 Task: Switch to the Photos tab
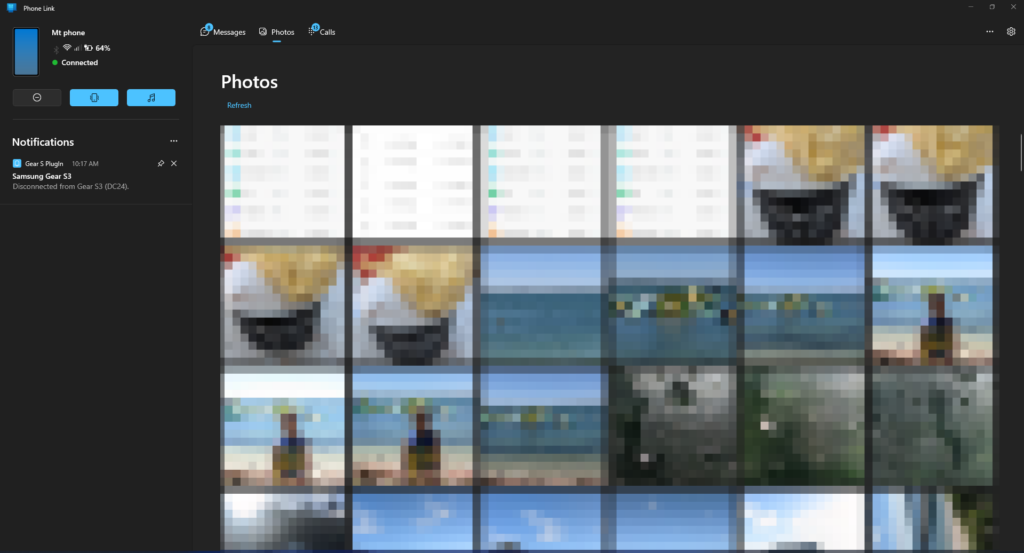[276, 32]
